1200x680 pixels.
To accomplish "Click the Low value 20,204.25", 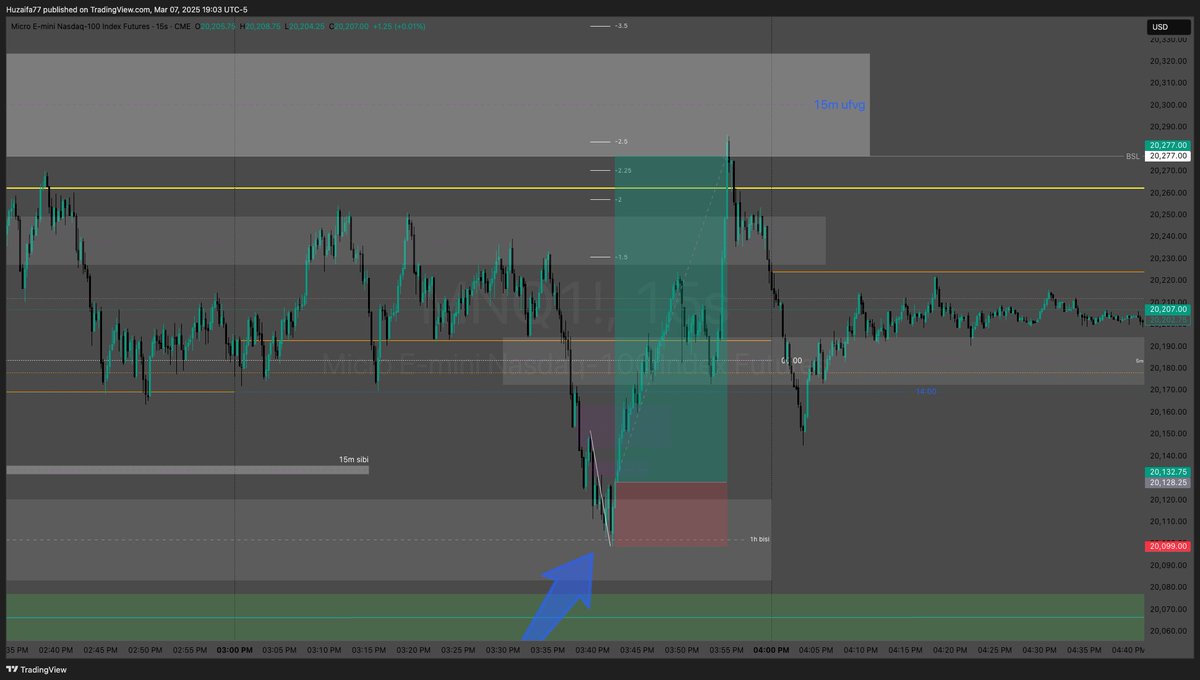I will point(308,26).
